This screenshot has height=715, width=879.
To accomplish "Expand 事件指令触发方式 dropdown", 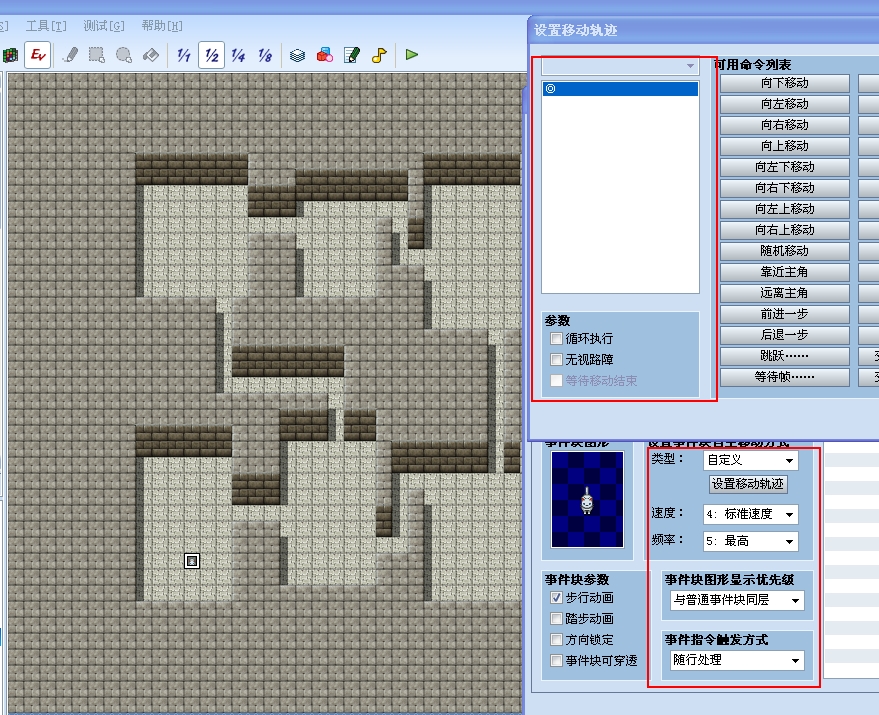I will coord(737,660).
